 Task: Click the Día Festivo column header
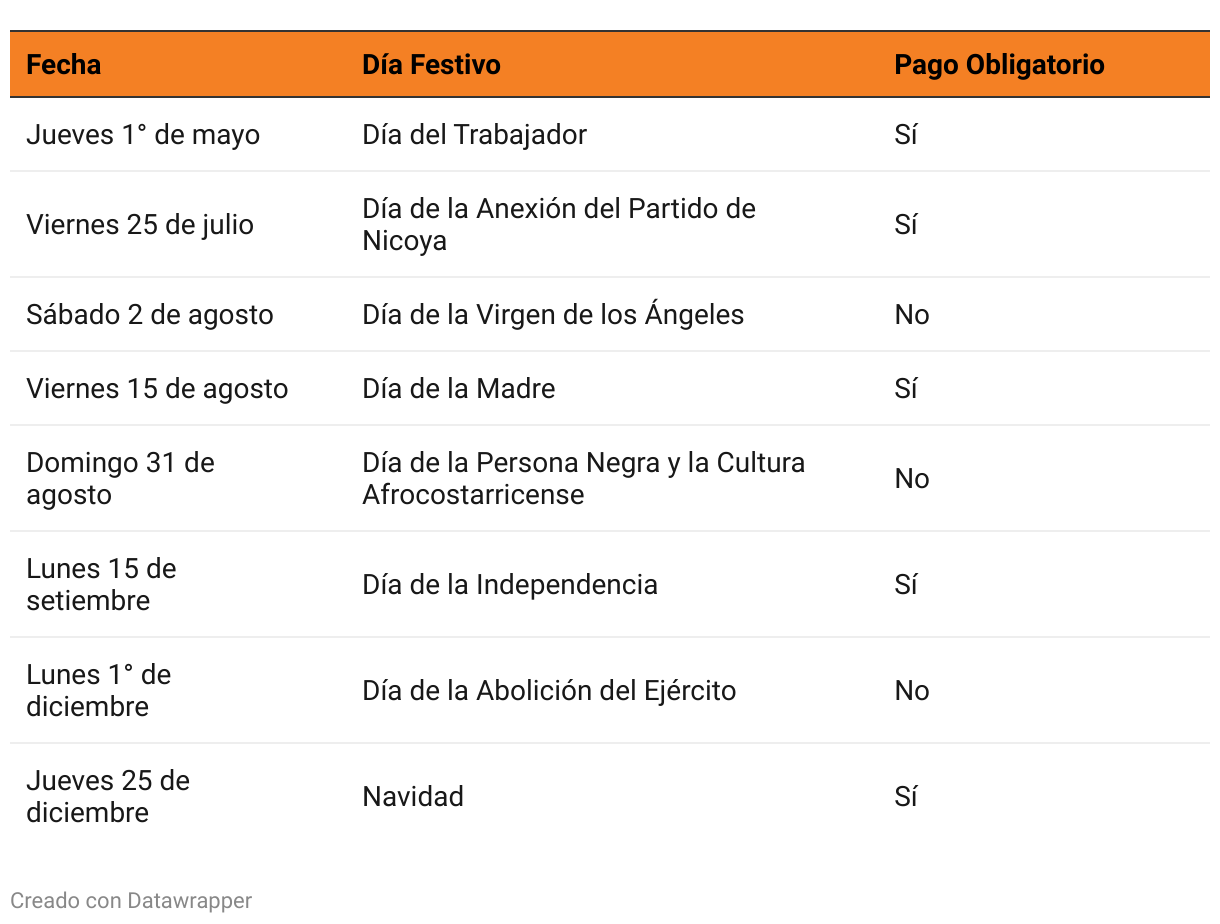point(431,65)
